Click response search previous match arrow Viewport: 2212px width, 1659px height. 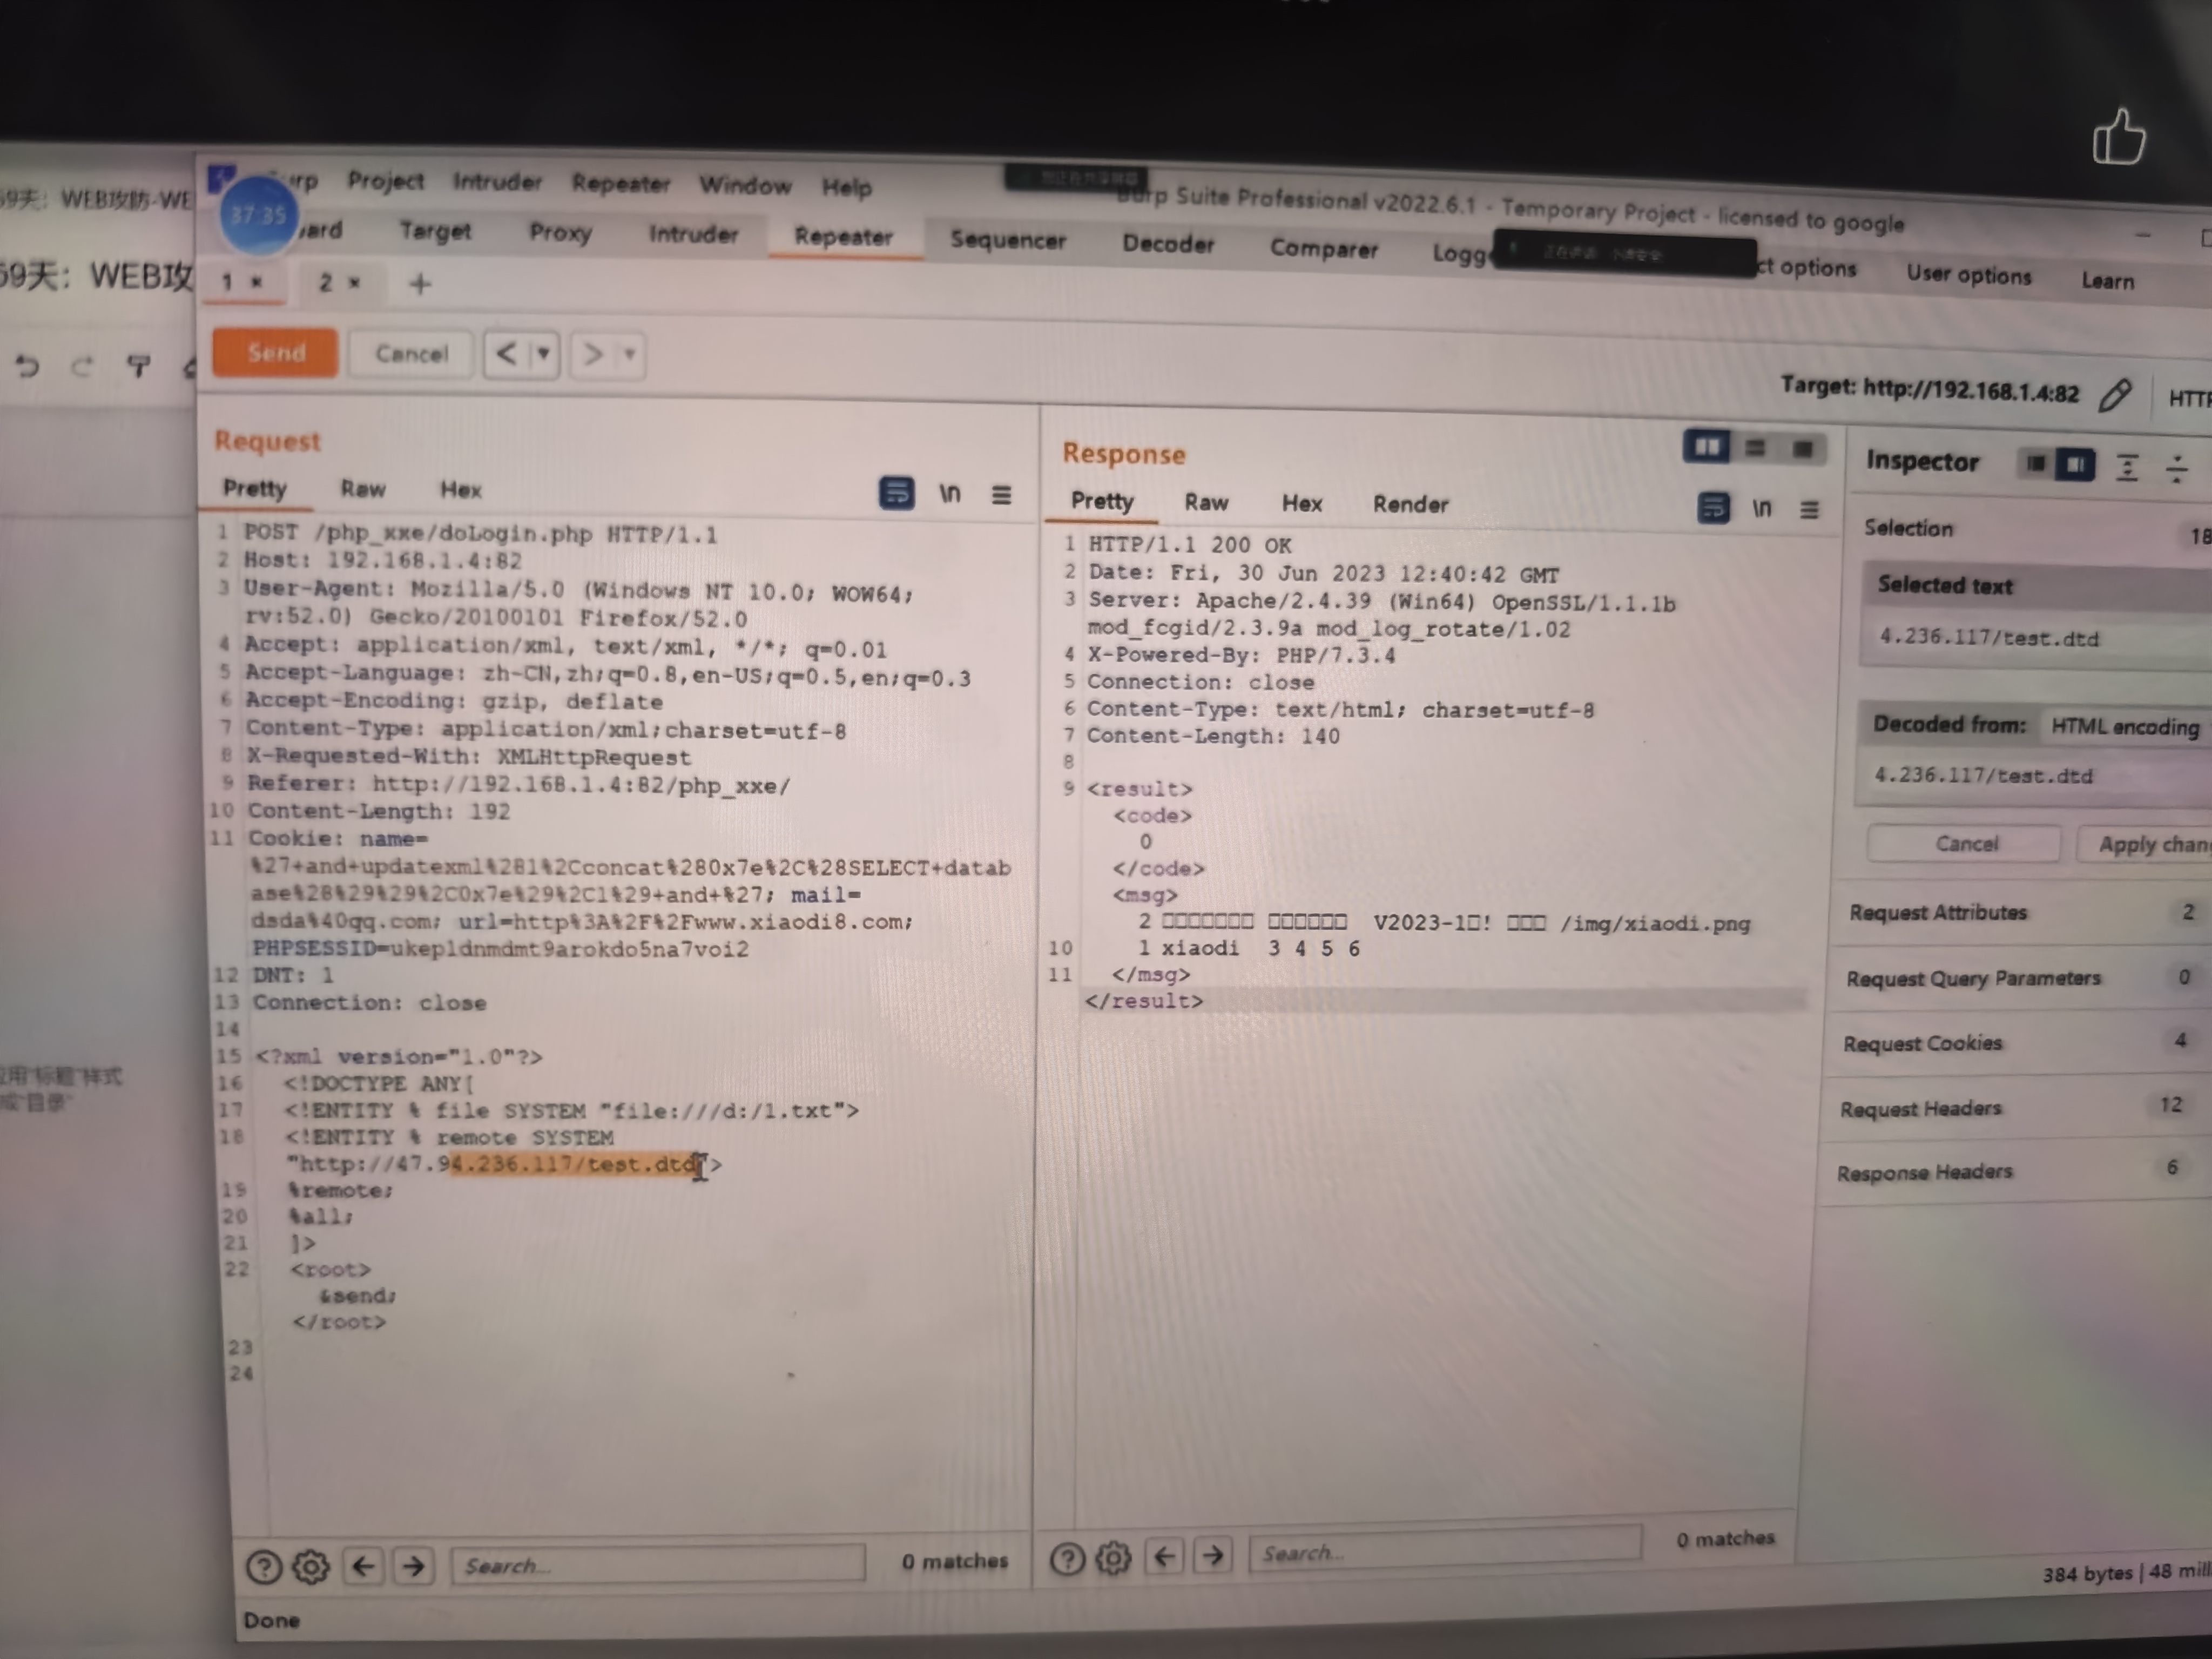pos(1164,1556)
